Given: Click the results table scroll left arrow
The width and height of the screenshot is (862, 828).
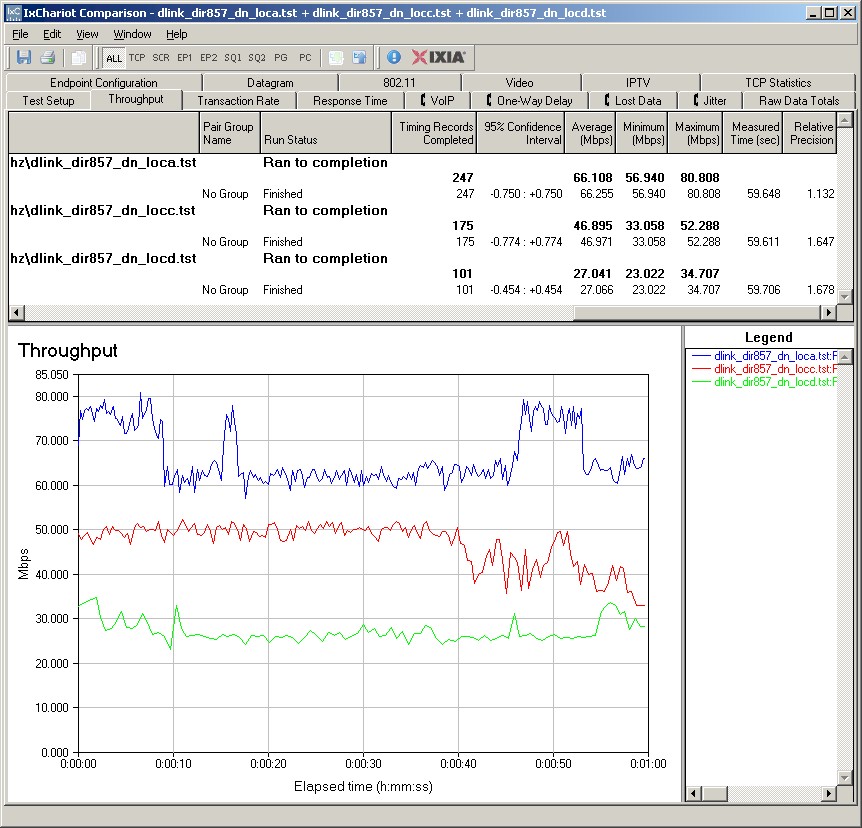Looking at the screenshot, I should pos(16,312).
